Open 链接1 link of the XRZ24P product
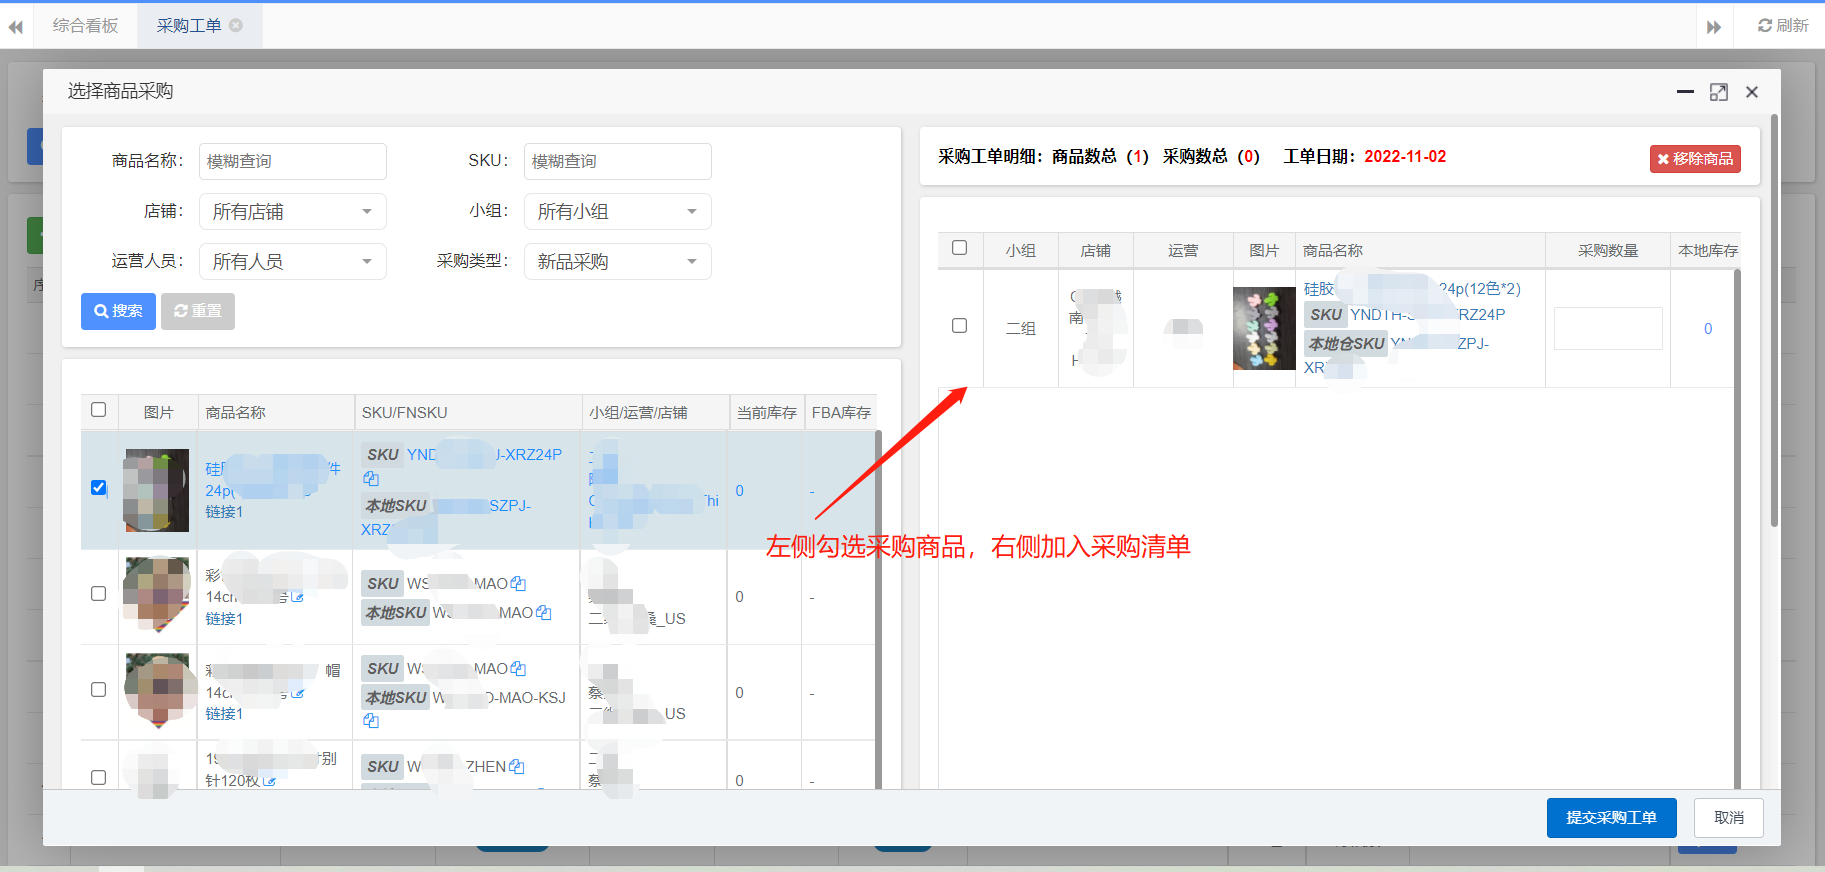Image resolution: width=1825 pixels, height=872 pixels. pyautogui.click(x=224, y=512)
